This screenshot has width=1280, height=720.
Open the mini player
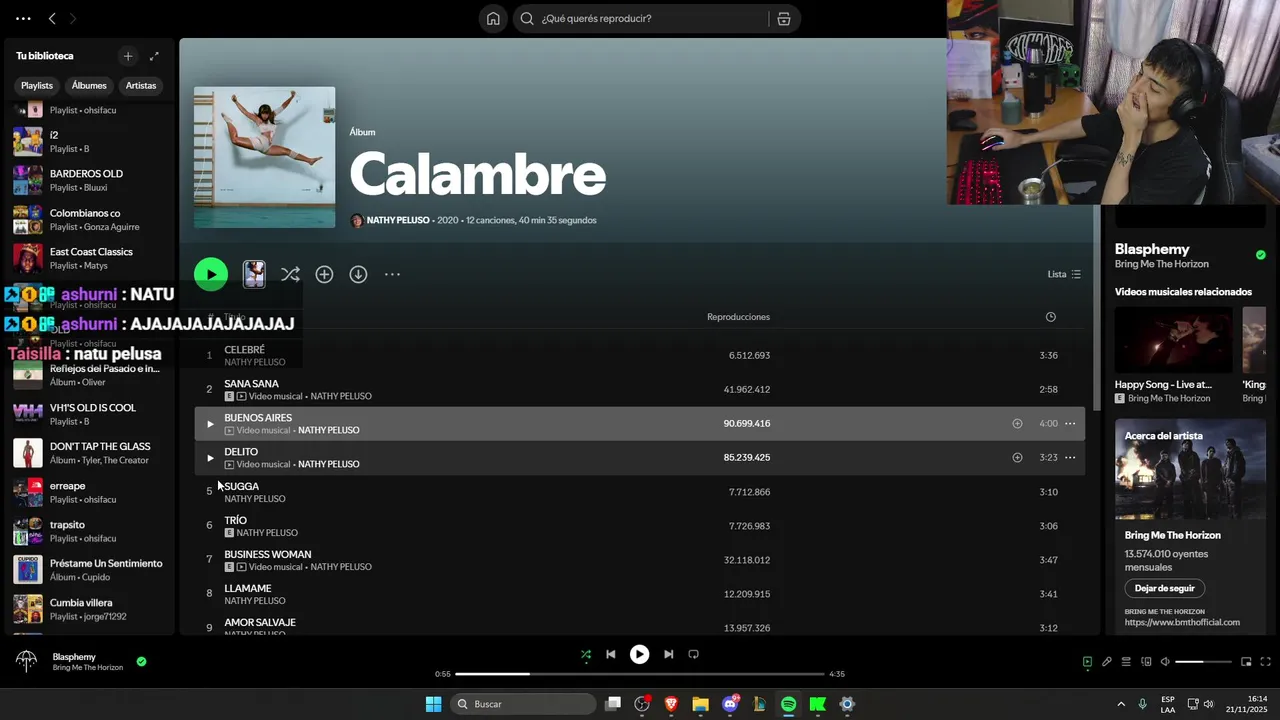point(1246,662)
